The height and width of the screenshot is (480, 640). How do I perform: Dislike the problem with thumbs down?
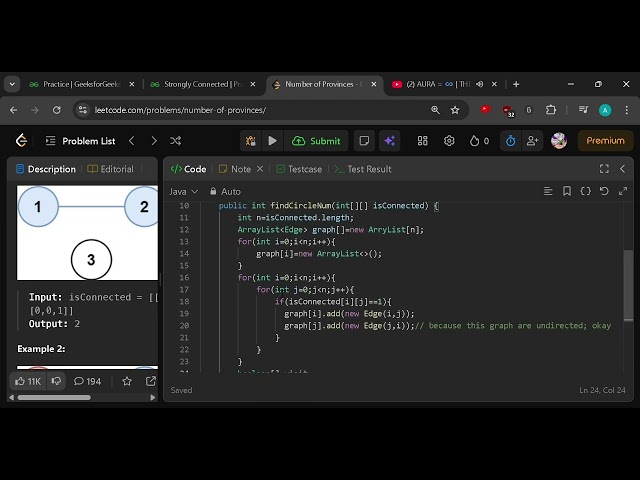pyautogui.click(x=56, y=381)
